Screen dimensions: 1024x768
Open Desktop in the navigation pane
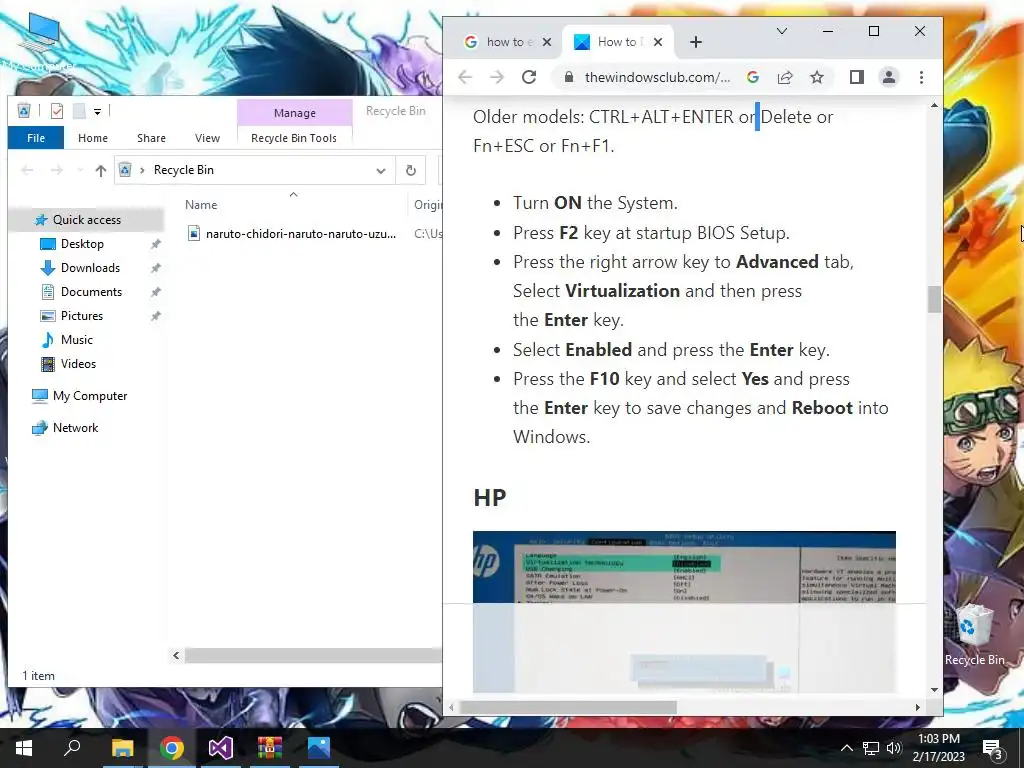82,244
